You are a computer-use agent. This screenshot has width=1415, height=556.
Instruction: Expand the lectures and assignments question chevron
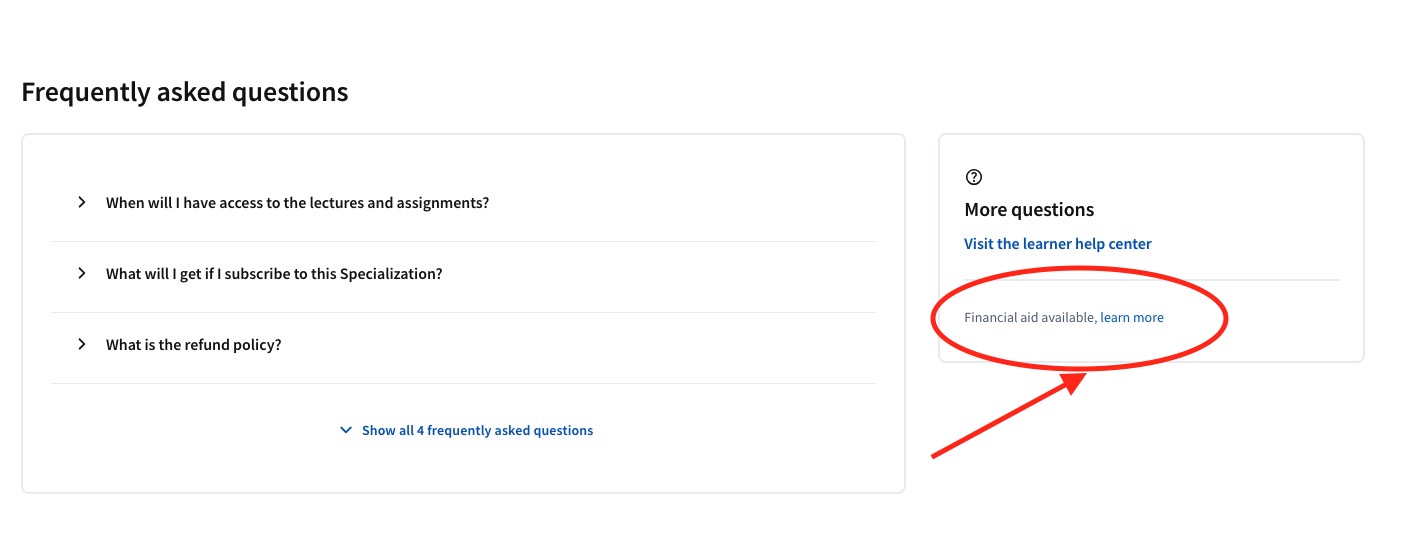(82, 202)
